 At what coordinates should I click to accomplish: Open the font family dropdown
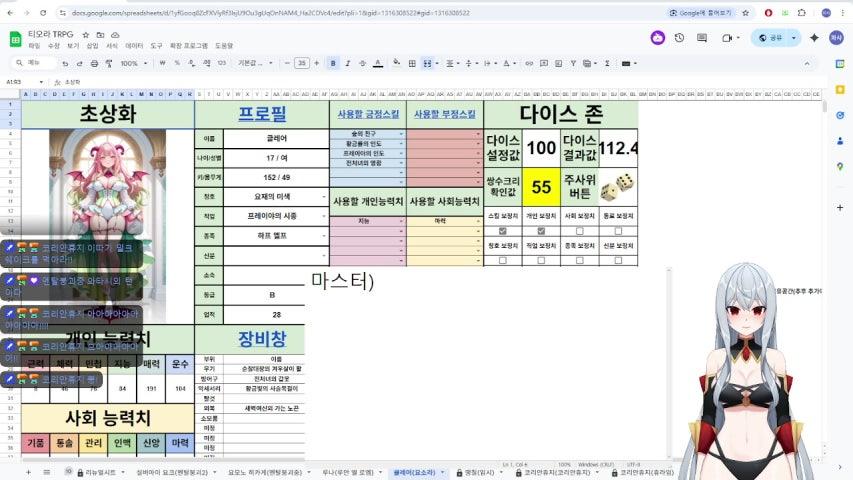255,64
